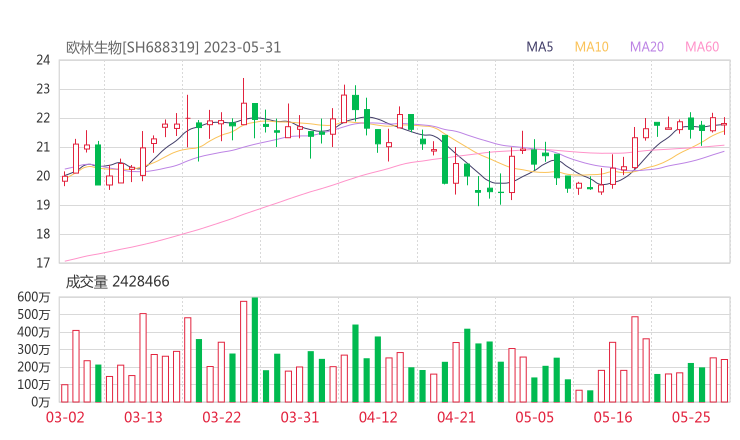Click the 05-25 date axis label
This screenshot has height=440, width=740.
point(691,417)
